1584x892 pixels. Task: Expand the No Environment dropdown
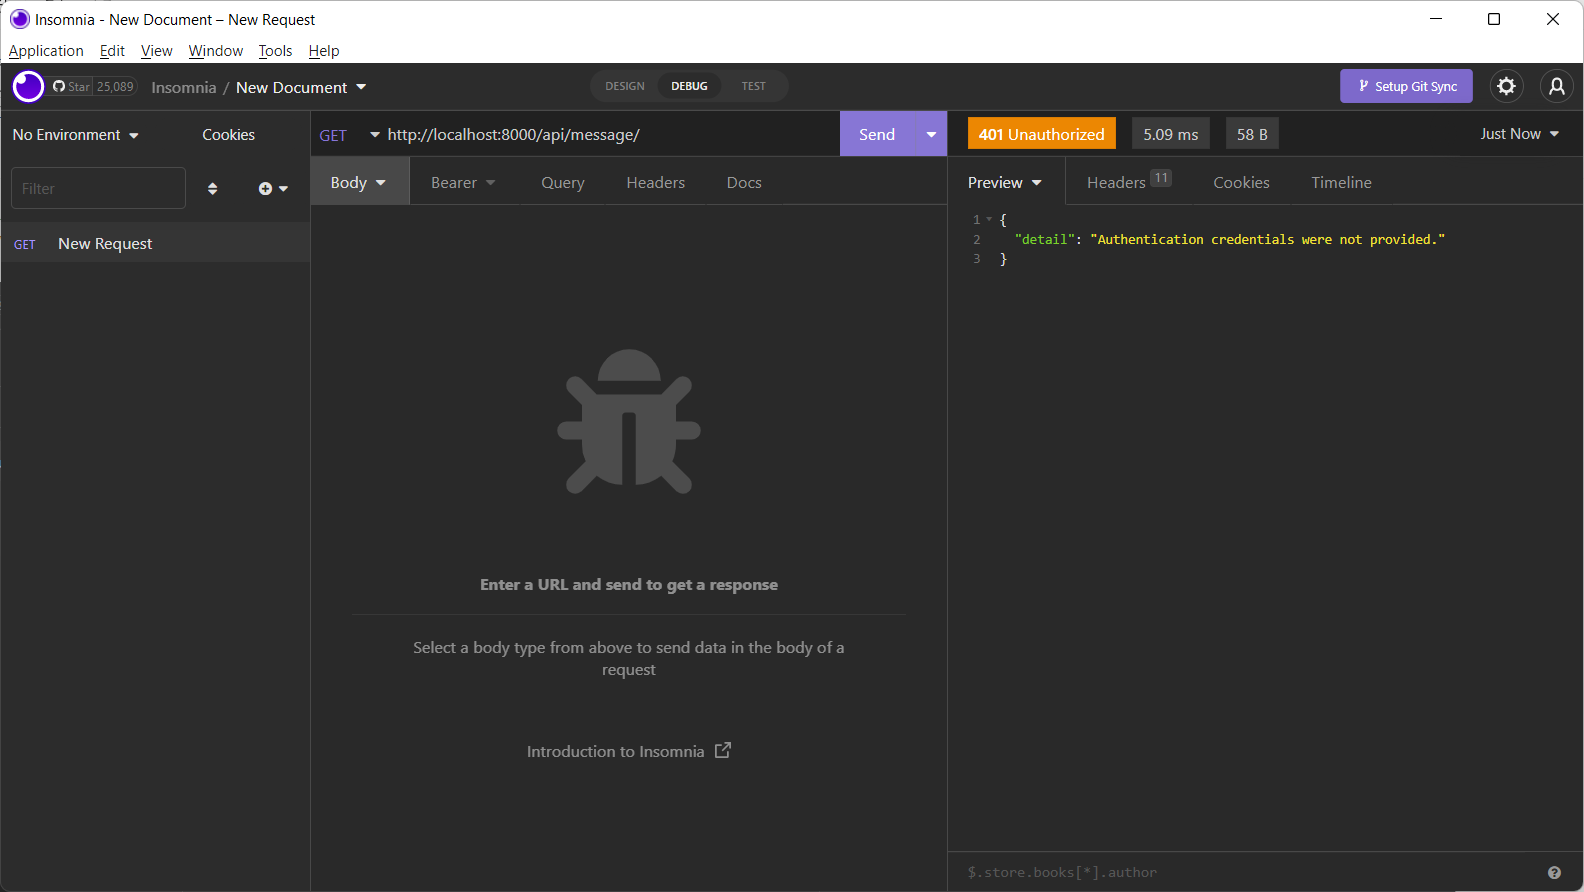[75, 135]
